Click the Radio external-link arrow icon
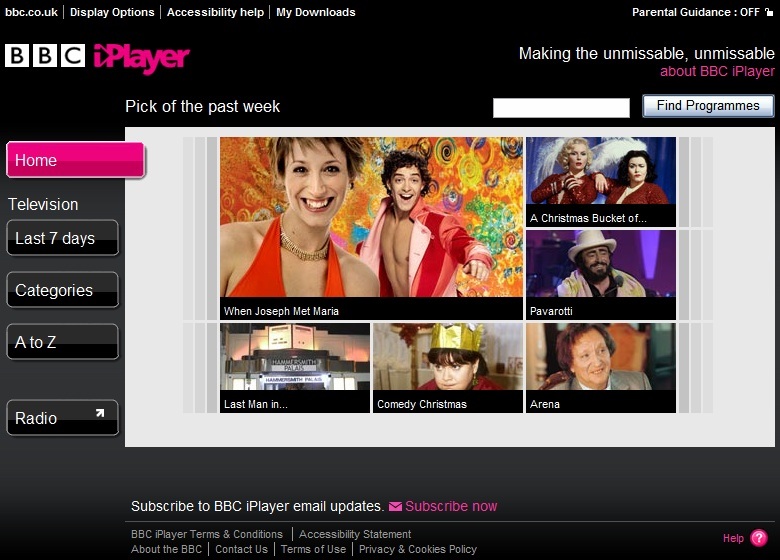This screenshot has height=560, width=780. pyautogui.click(x=100, y=413)
